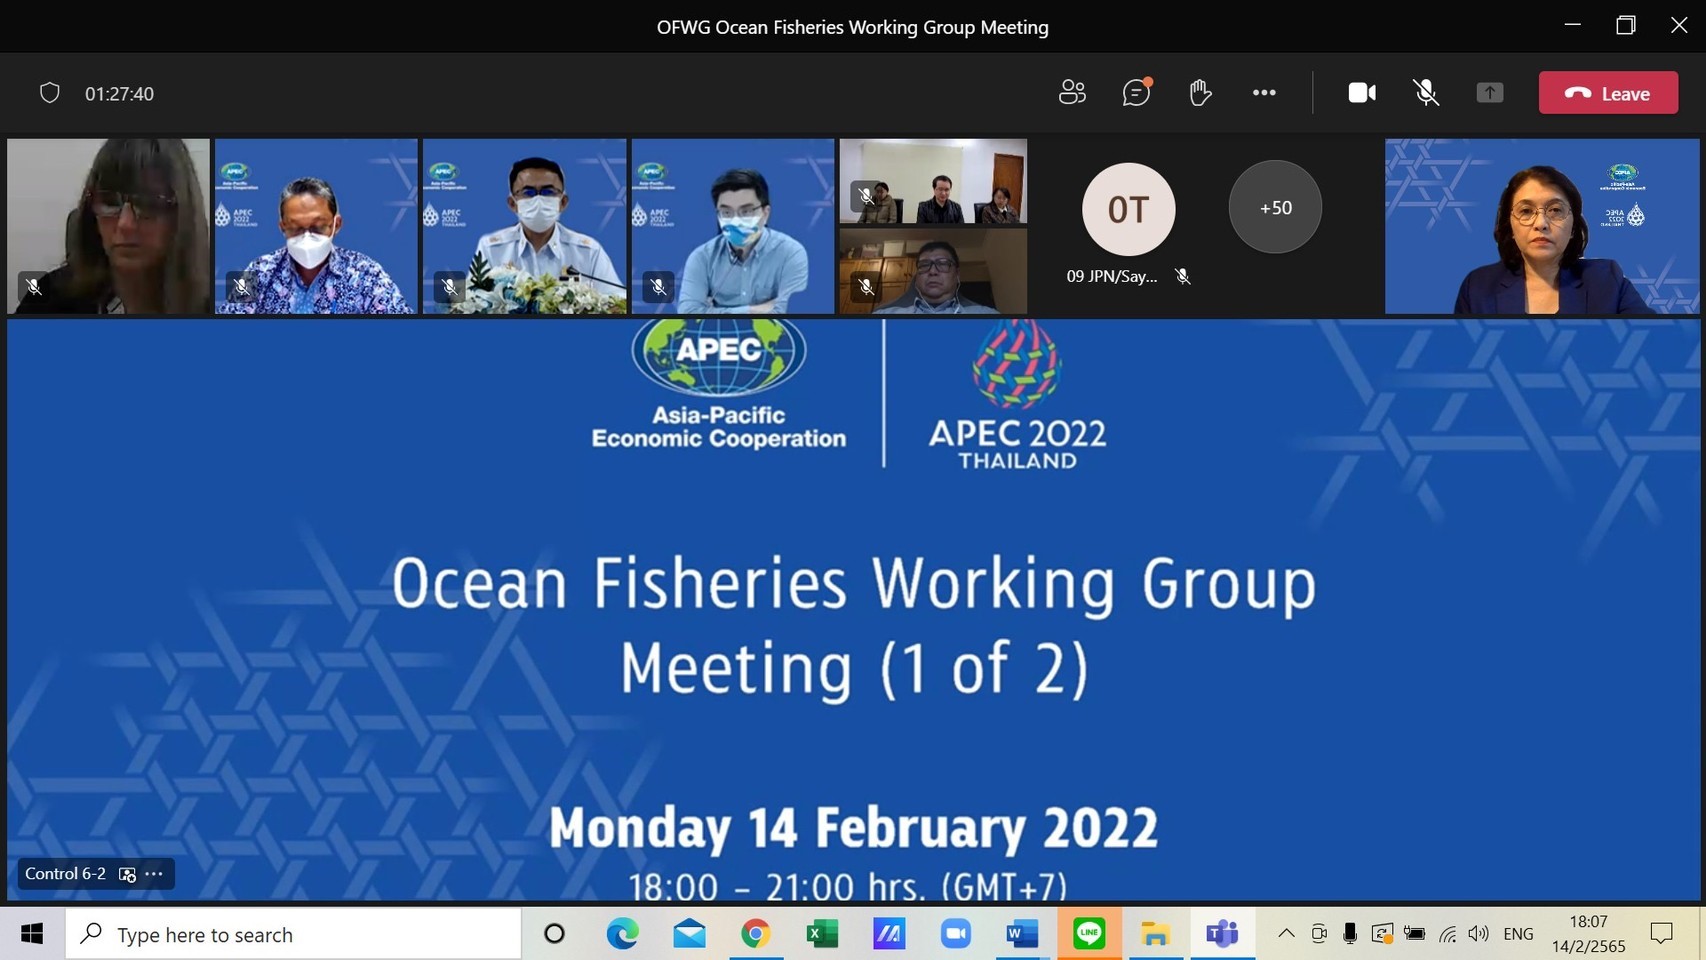
Task: Click the microphone tray icon
Action: click(x=1350, y=934)
